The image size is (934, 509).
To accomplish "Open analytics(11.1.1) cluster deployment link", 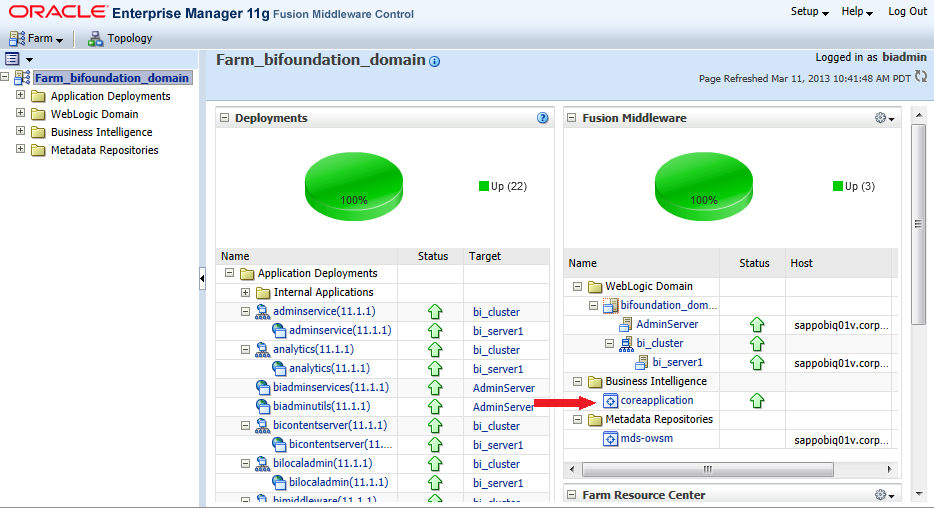I will pyautogui.click(x=313, y=349).
